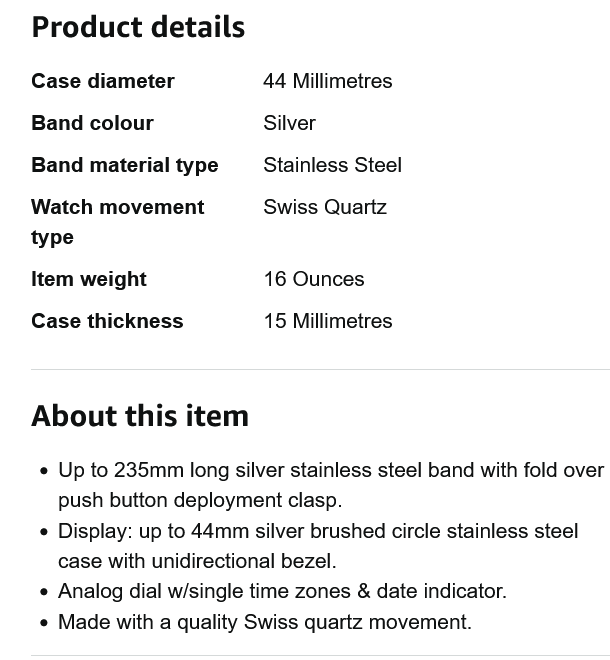610x660 pixels.
Task: Click the quality Swiss quartz movement bullet
Action: click(265, 622)
